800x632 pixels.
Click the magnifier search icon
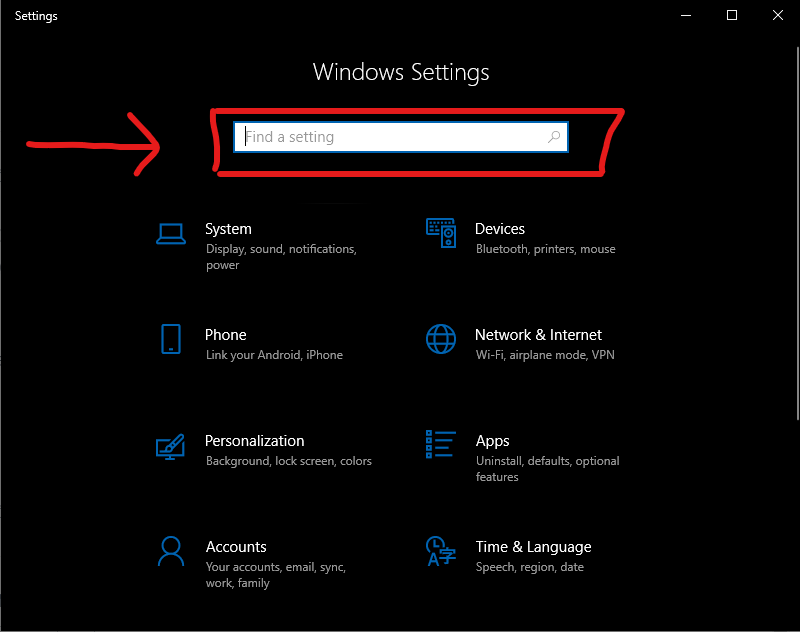[554, 137]
